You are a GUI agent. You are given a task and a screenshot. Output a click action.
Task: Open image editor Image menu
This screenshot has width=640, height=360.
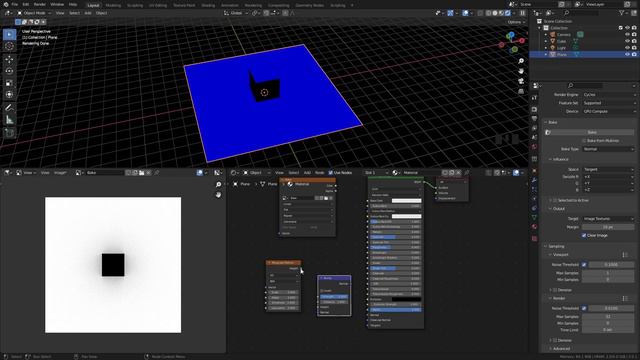pyautogui.click(x=60, y=173)
